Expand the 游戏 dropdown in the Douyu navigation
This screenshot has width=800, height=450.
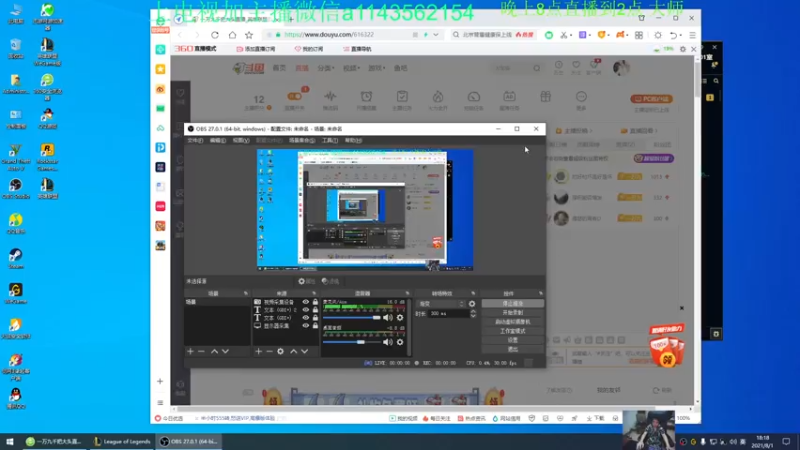tap(377, 68)
